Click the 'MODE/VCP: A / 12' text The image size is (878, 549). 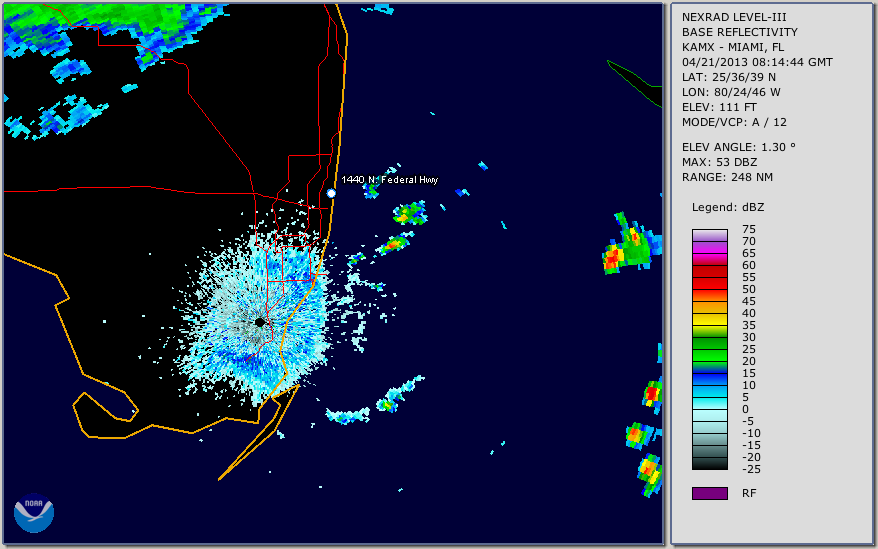coord(734,122)
